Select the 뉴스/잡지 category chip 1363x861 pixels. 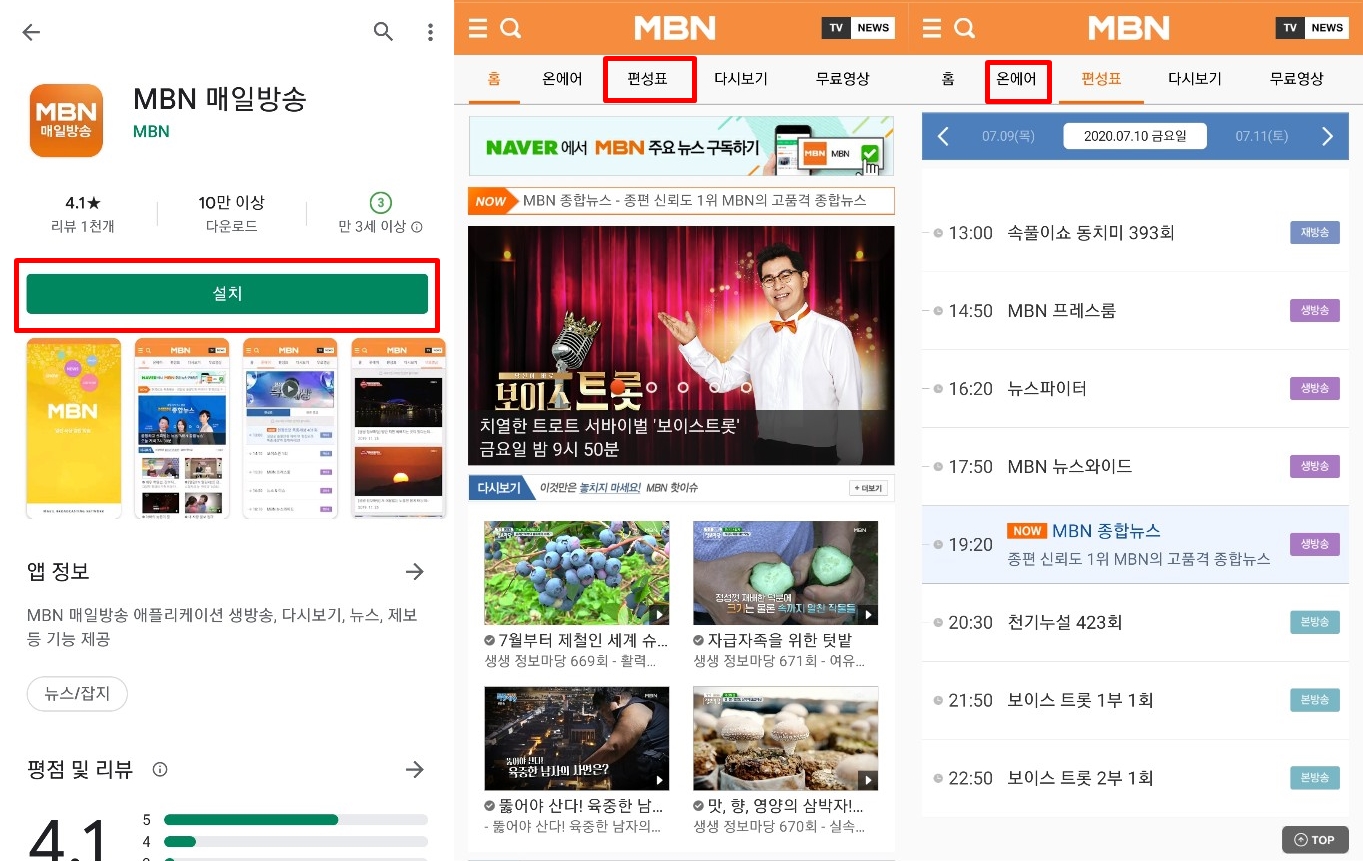tap(77, 693)
